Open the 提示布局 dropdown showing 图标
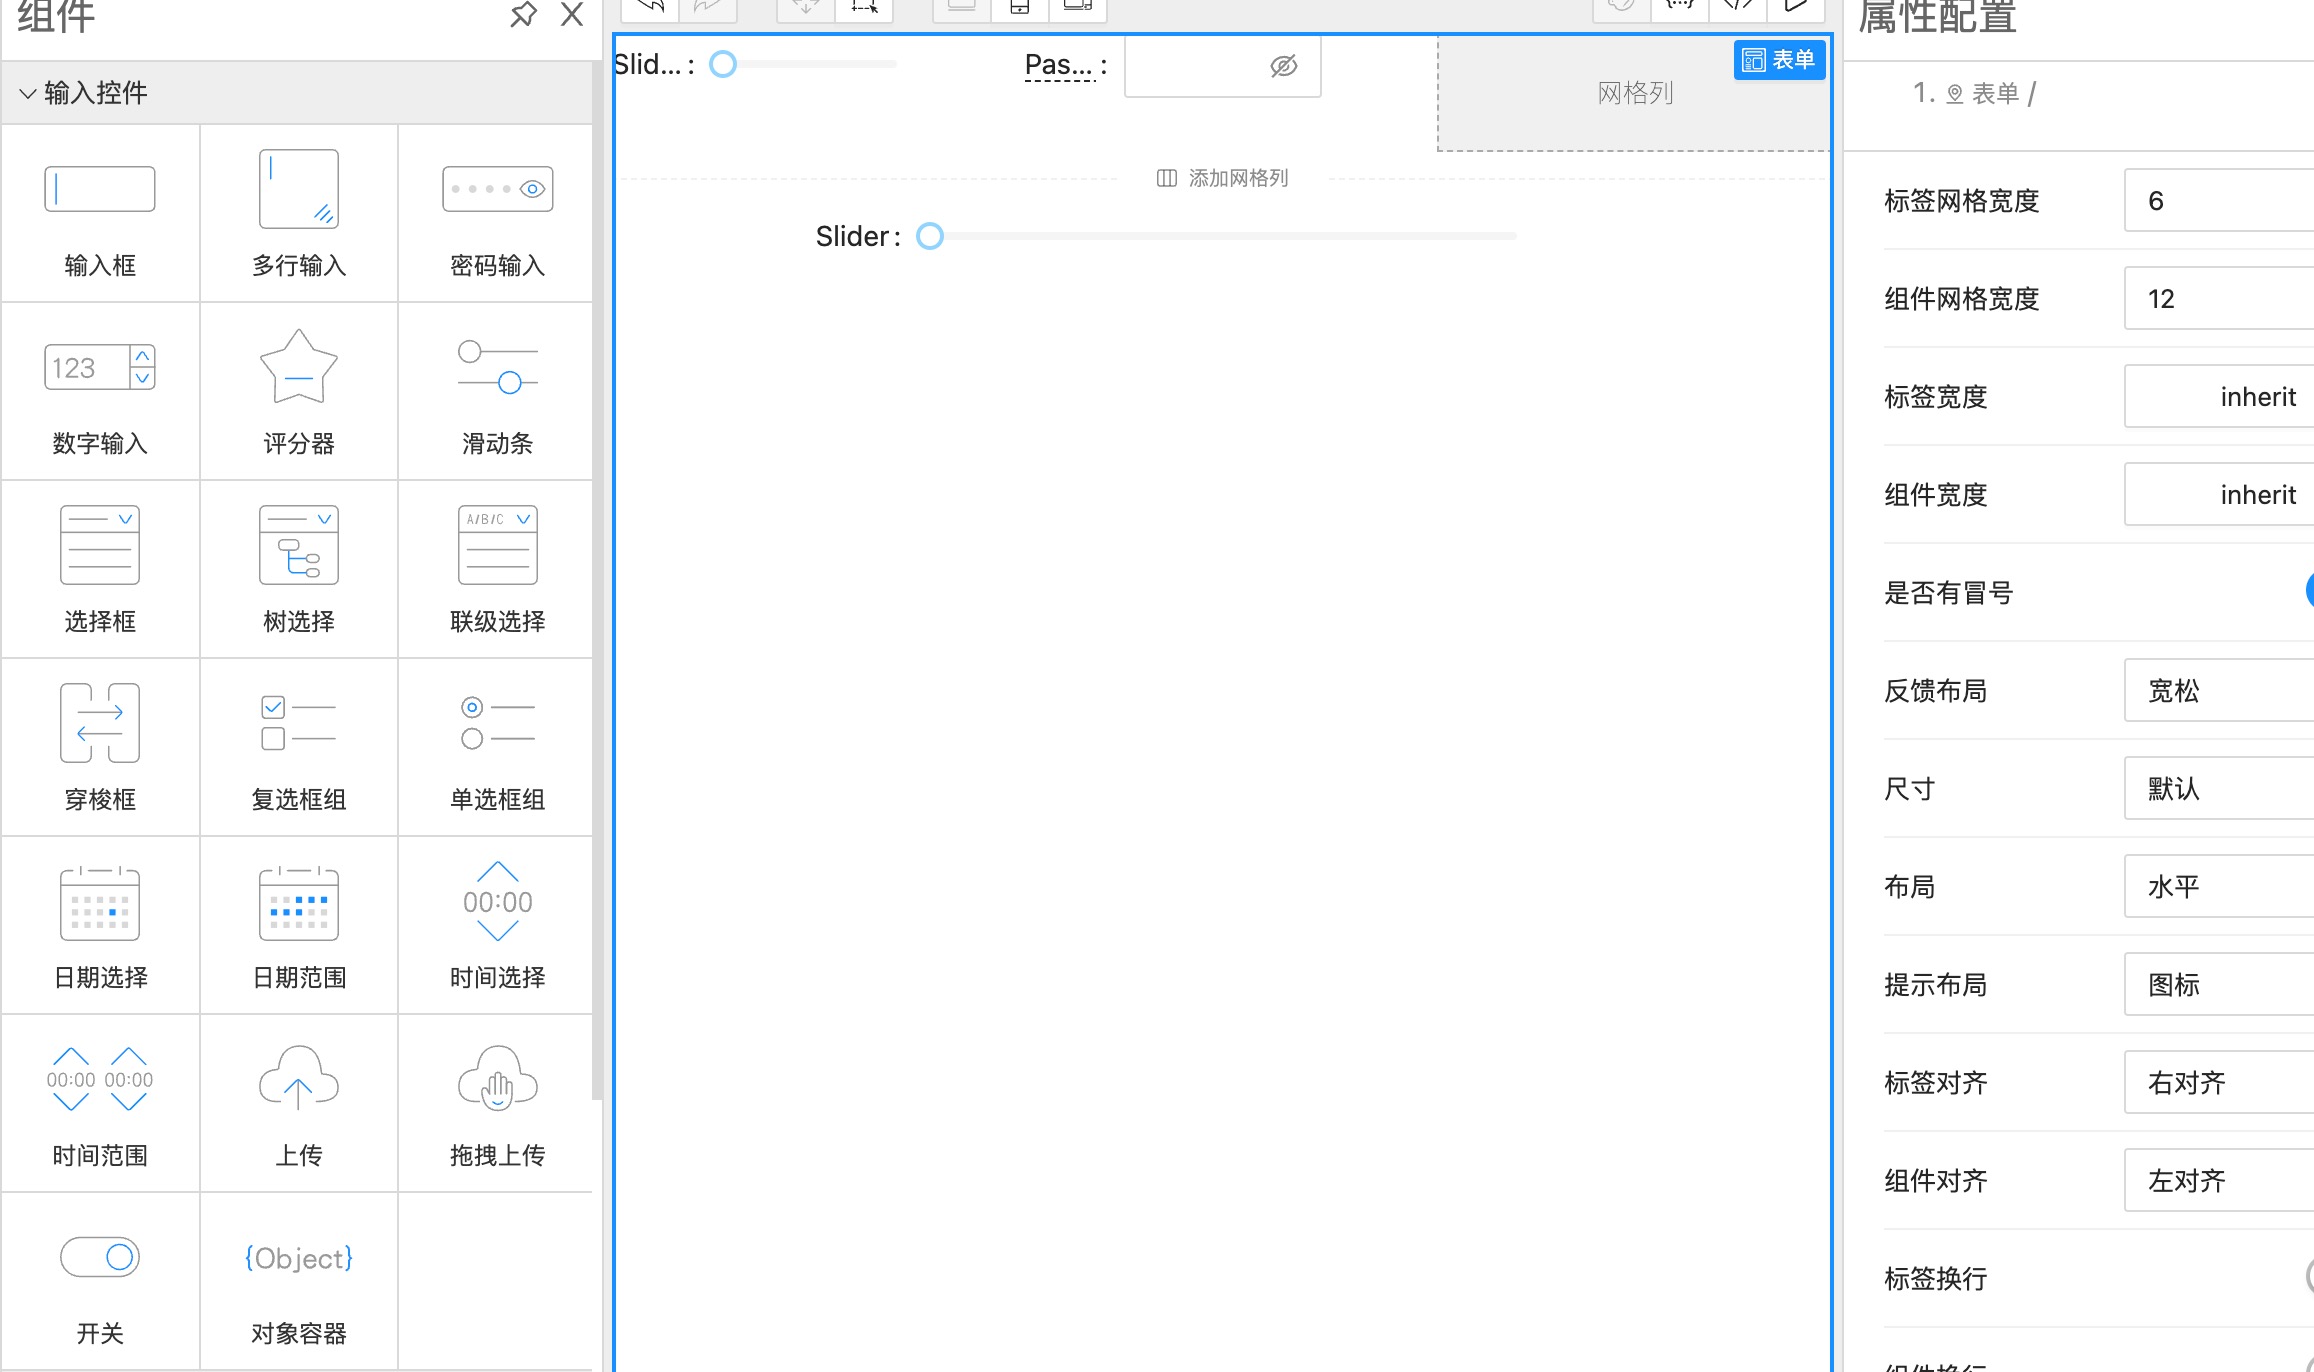This screenshot has width=2314, height=1372. pyautogui.click(x=2219, y=985)
